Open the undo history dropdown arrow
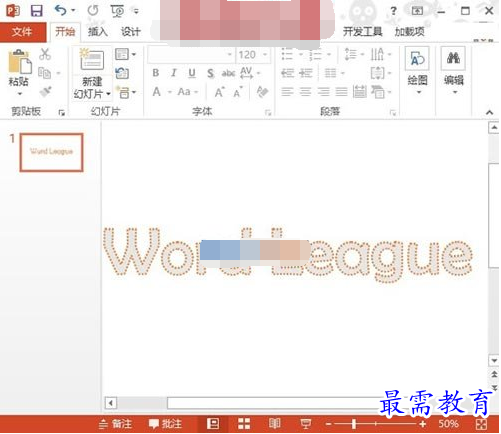This screenshot has width=501, height=434. 73,11
